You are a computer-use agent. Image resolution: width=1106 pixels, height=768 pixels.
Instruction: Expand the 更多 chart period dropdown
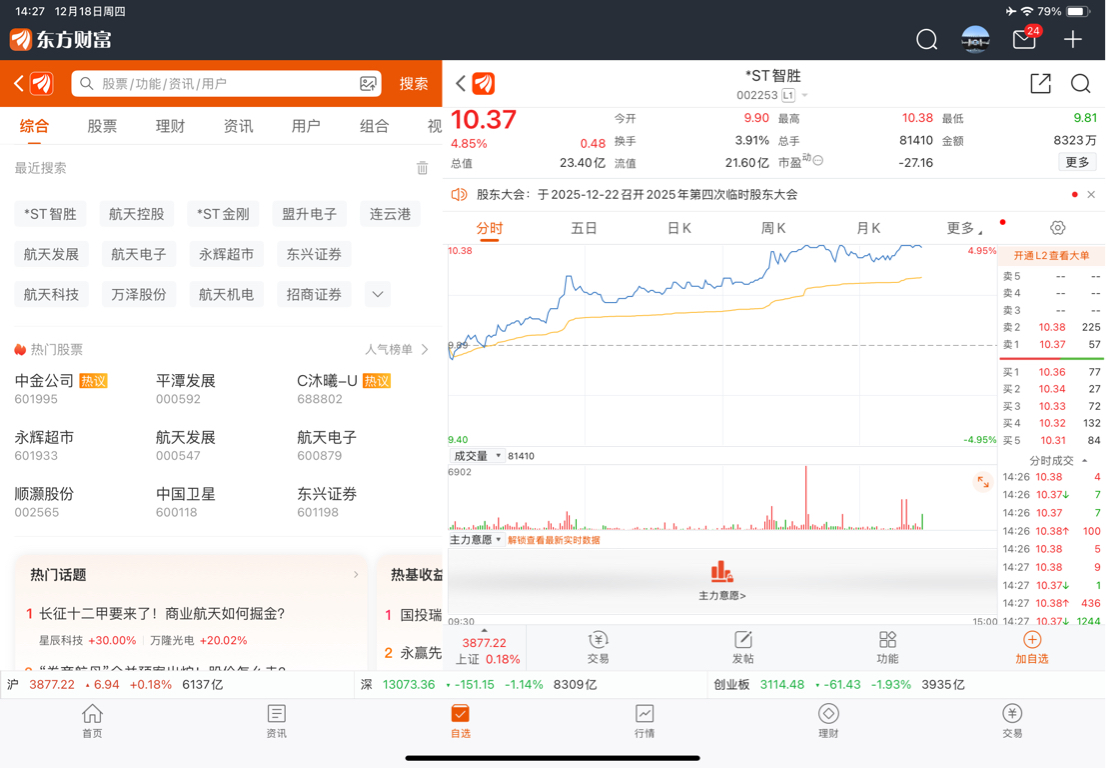[x=964, y=228]
